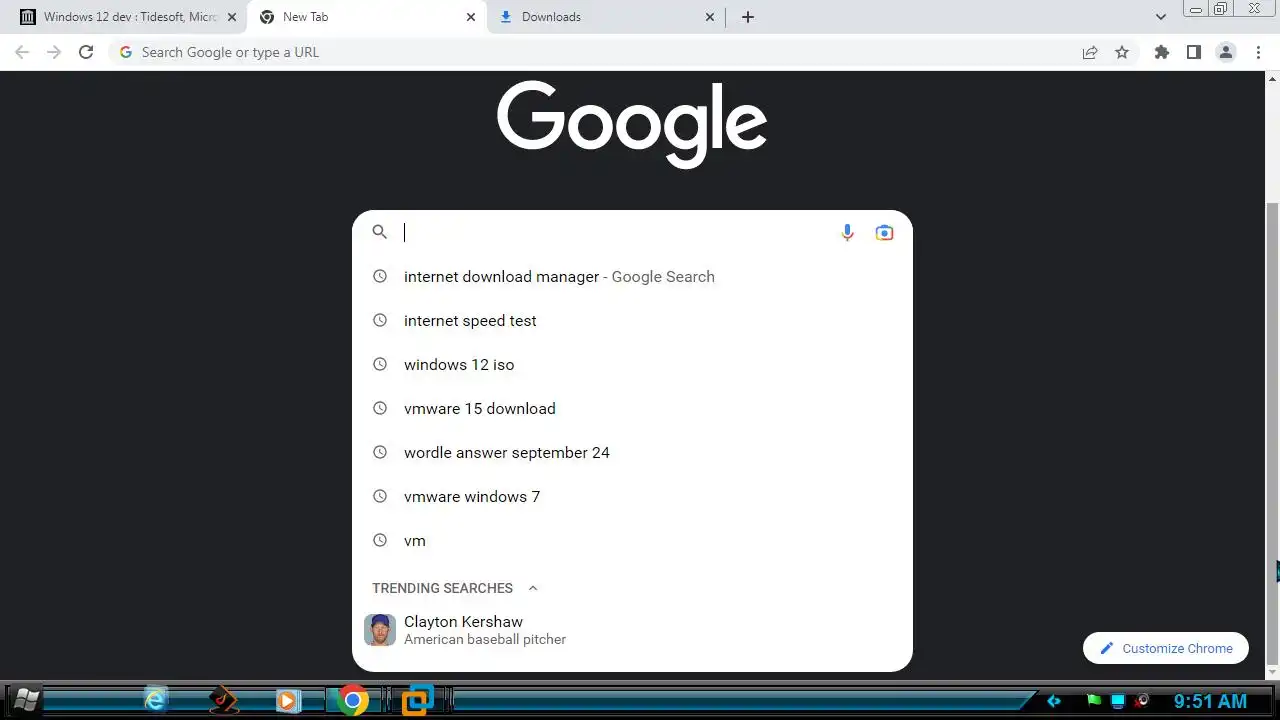Close the Windows 12 dev tab
Screen dimensions: 1280x720
coord(233,17)
